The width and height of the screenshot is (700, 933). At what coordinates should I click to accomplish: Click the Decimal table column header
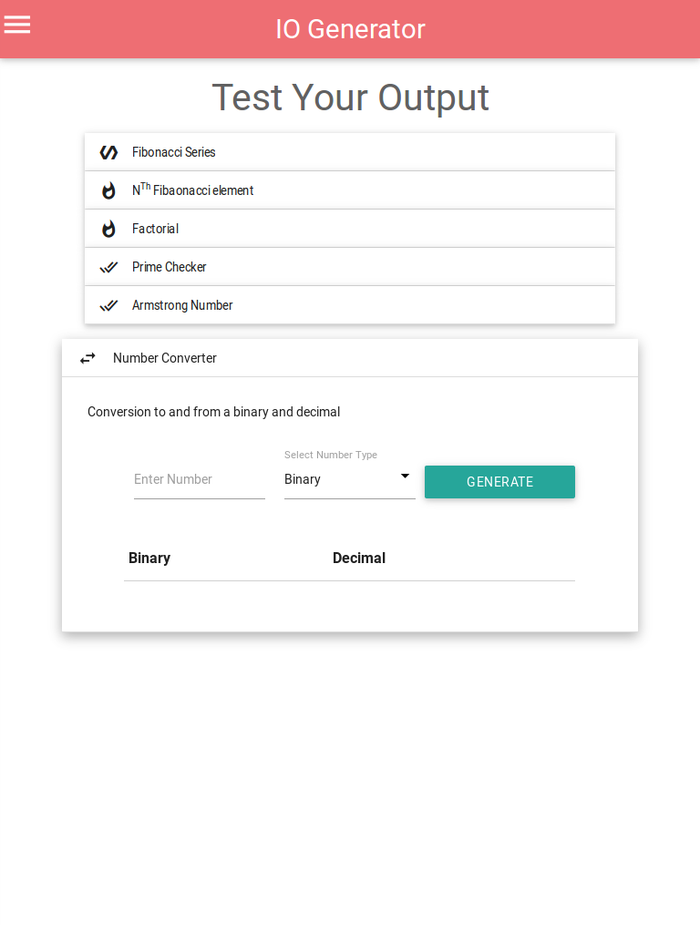[359, 558]
